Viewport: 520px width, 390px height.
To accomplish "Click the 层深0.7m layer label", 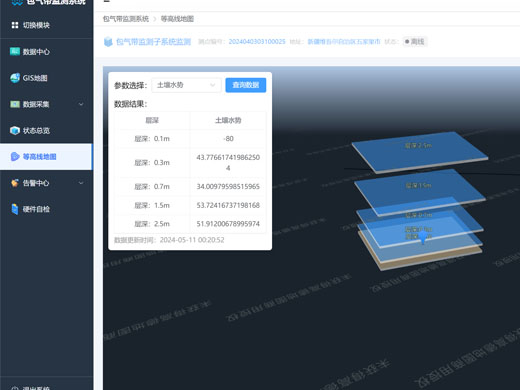I will [x=418, y=215].
